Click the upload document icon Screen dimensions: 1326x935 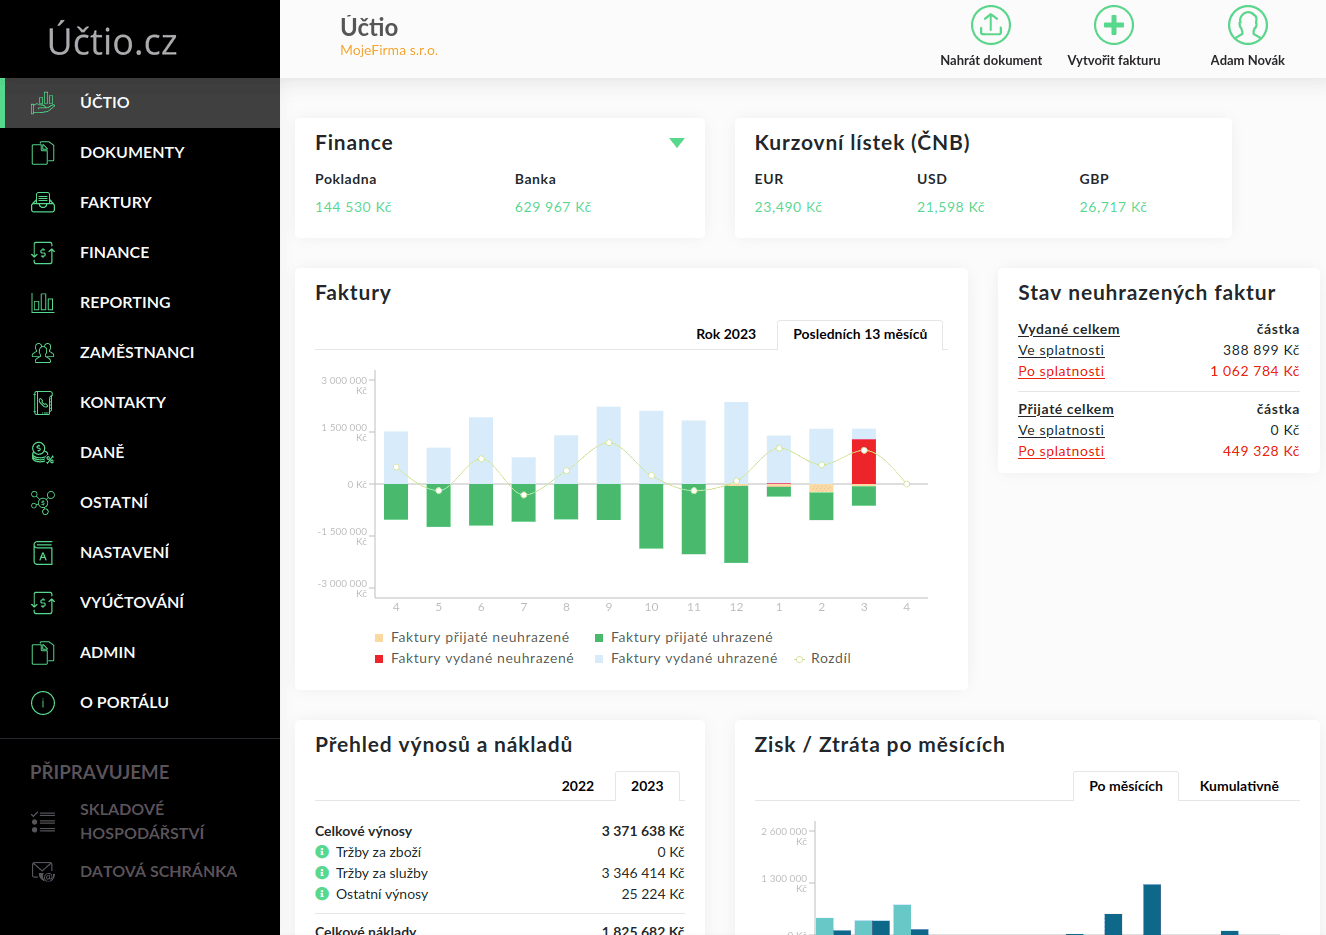point(990,25)
